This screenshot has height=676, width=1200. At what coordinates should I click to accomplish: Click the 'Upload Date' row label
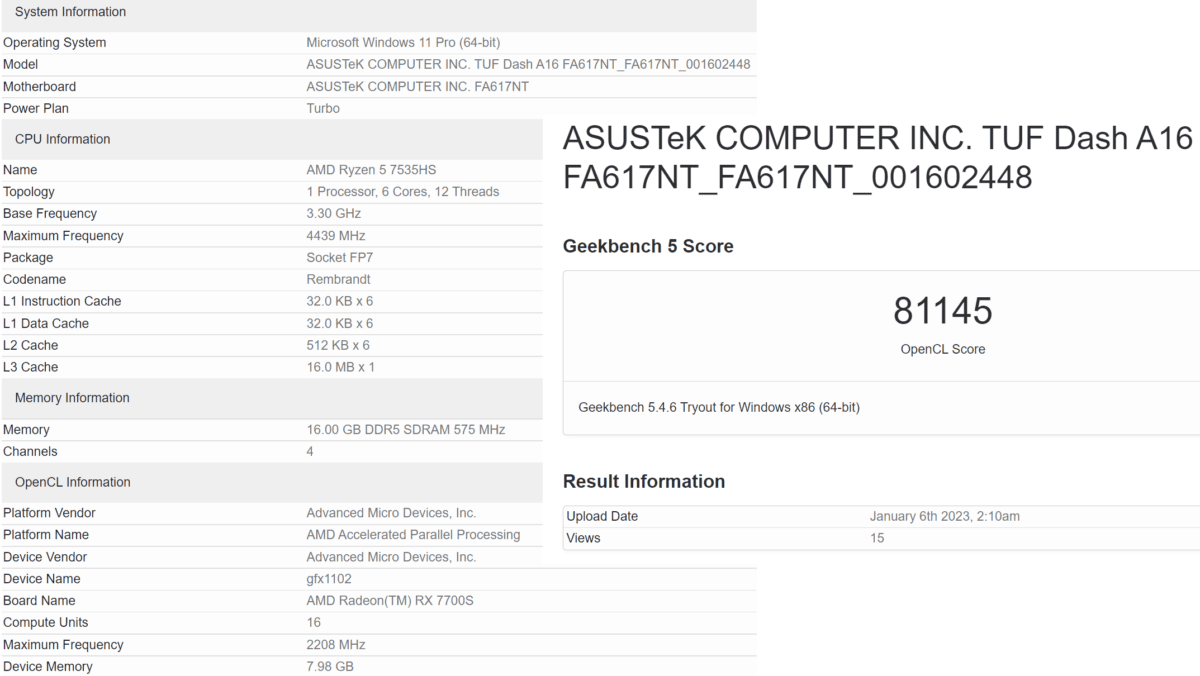coord(602,517)
